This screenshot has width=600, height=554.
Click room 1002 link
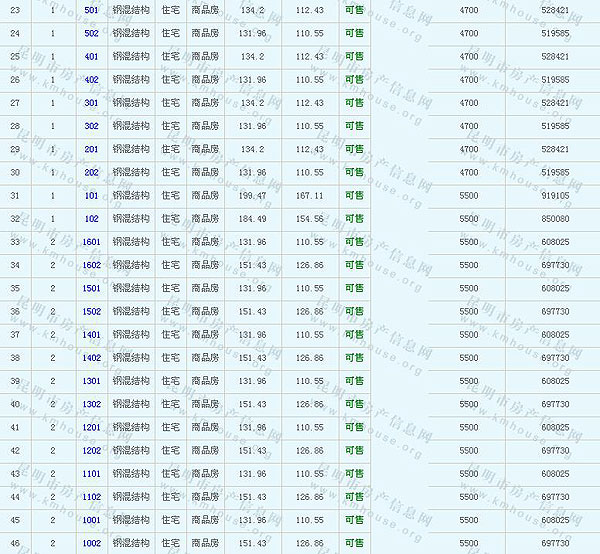pyautogui.click(x=91, y=543)
